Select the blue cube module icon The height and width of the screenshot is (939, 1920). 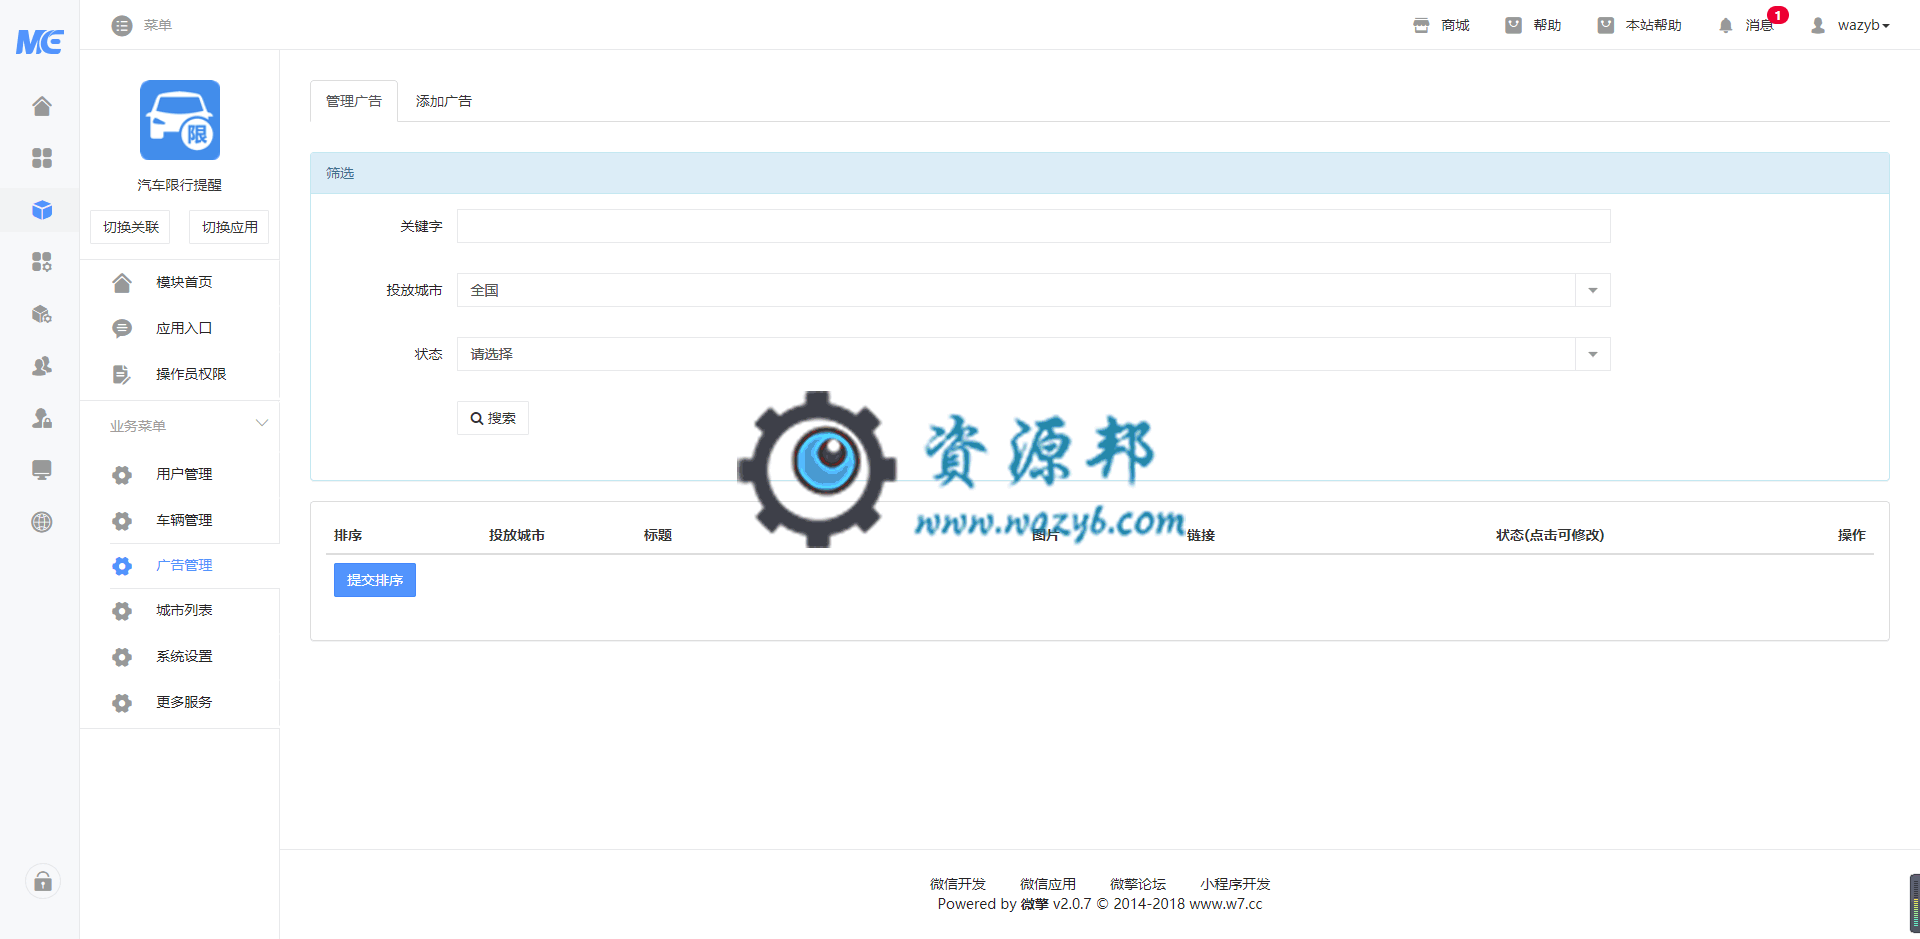[42, 210]
